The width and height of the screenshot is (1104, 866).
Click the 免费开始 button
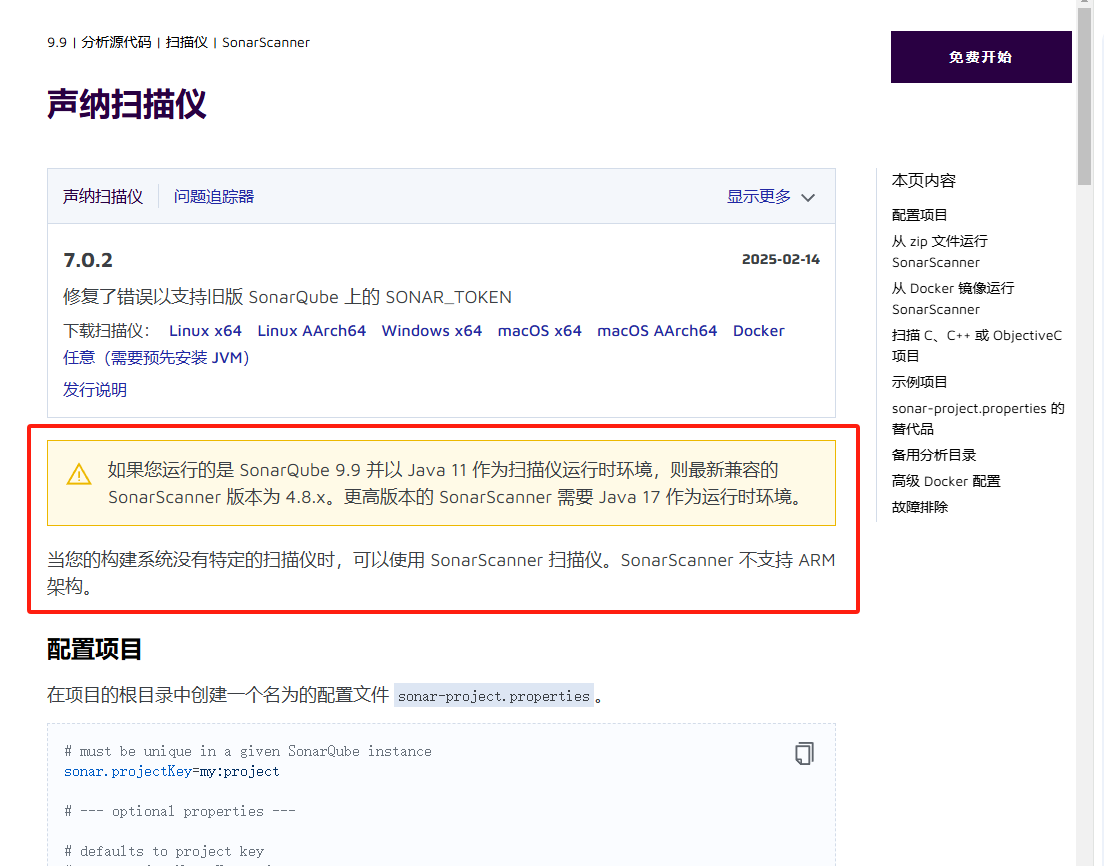981,57
